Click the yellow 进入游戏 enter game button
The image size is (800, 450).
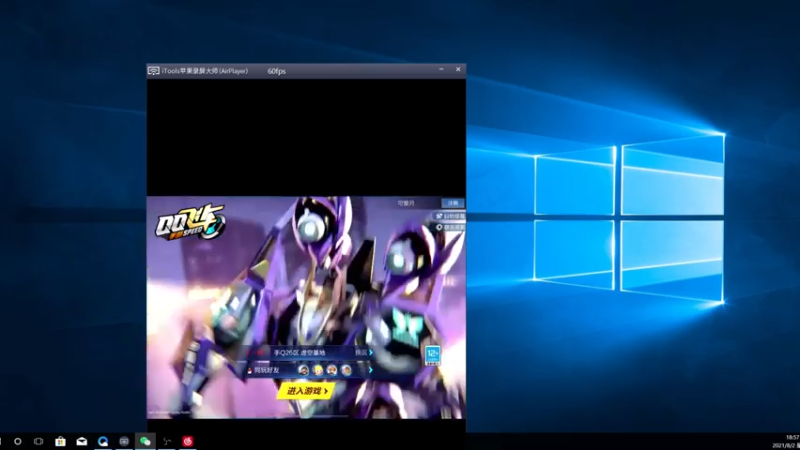click(x=307, y=391)
